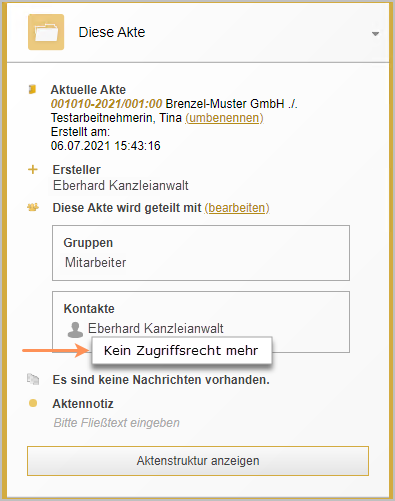Click the Diese Akte header title

pyautogui.click(x=112, y=32)
